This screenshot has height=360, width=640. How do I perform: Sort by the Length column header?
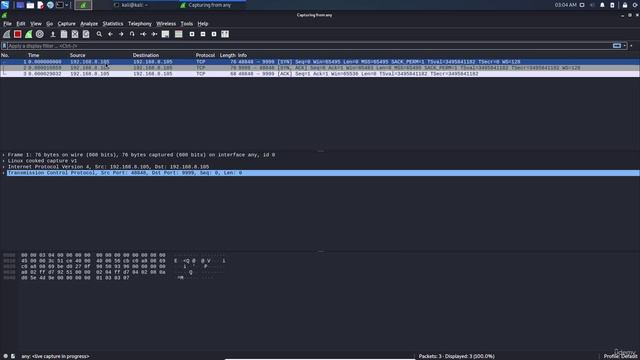(227, 55)
